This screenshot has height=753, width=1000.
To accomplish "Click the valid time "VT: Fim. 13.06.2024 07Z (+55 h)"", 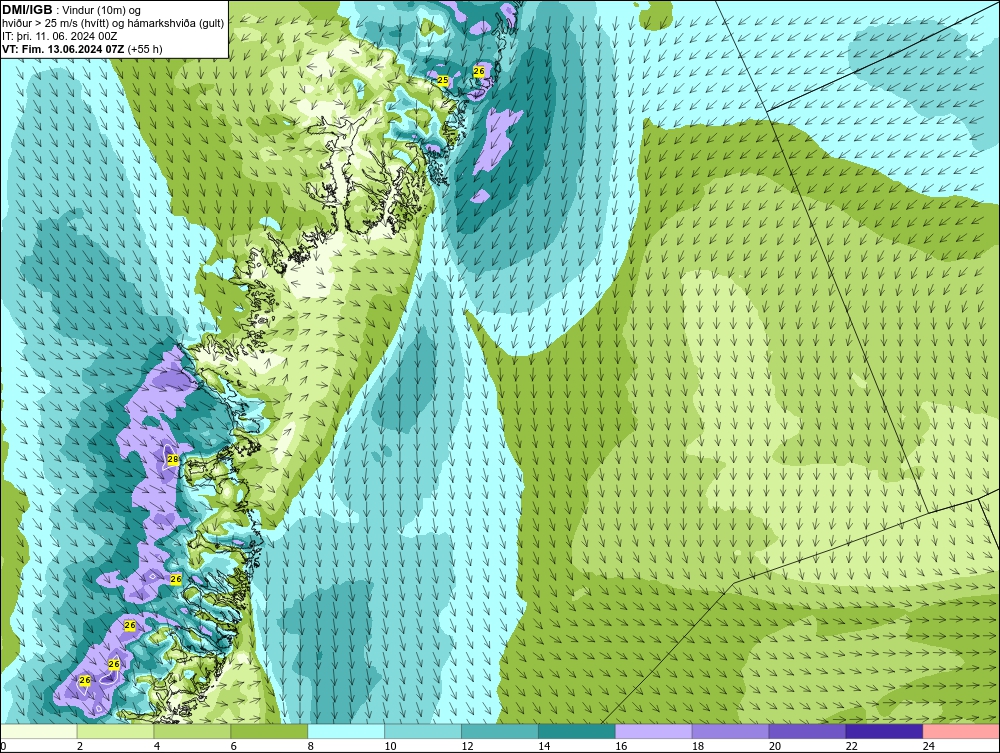I will pos(82,49).
